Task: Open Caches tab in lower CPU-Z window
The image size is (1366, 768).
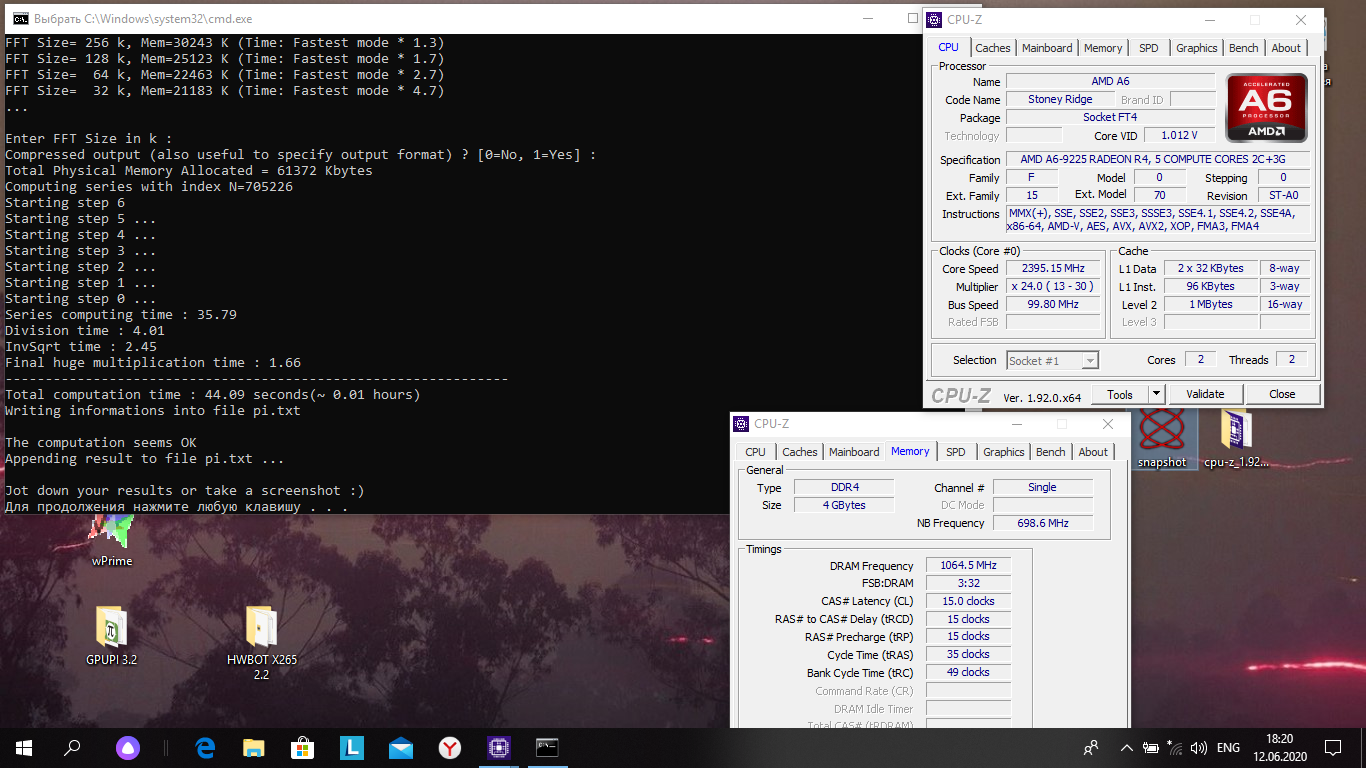Action: (800, 452)
